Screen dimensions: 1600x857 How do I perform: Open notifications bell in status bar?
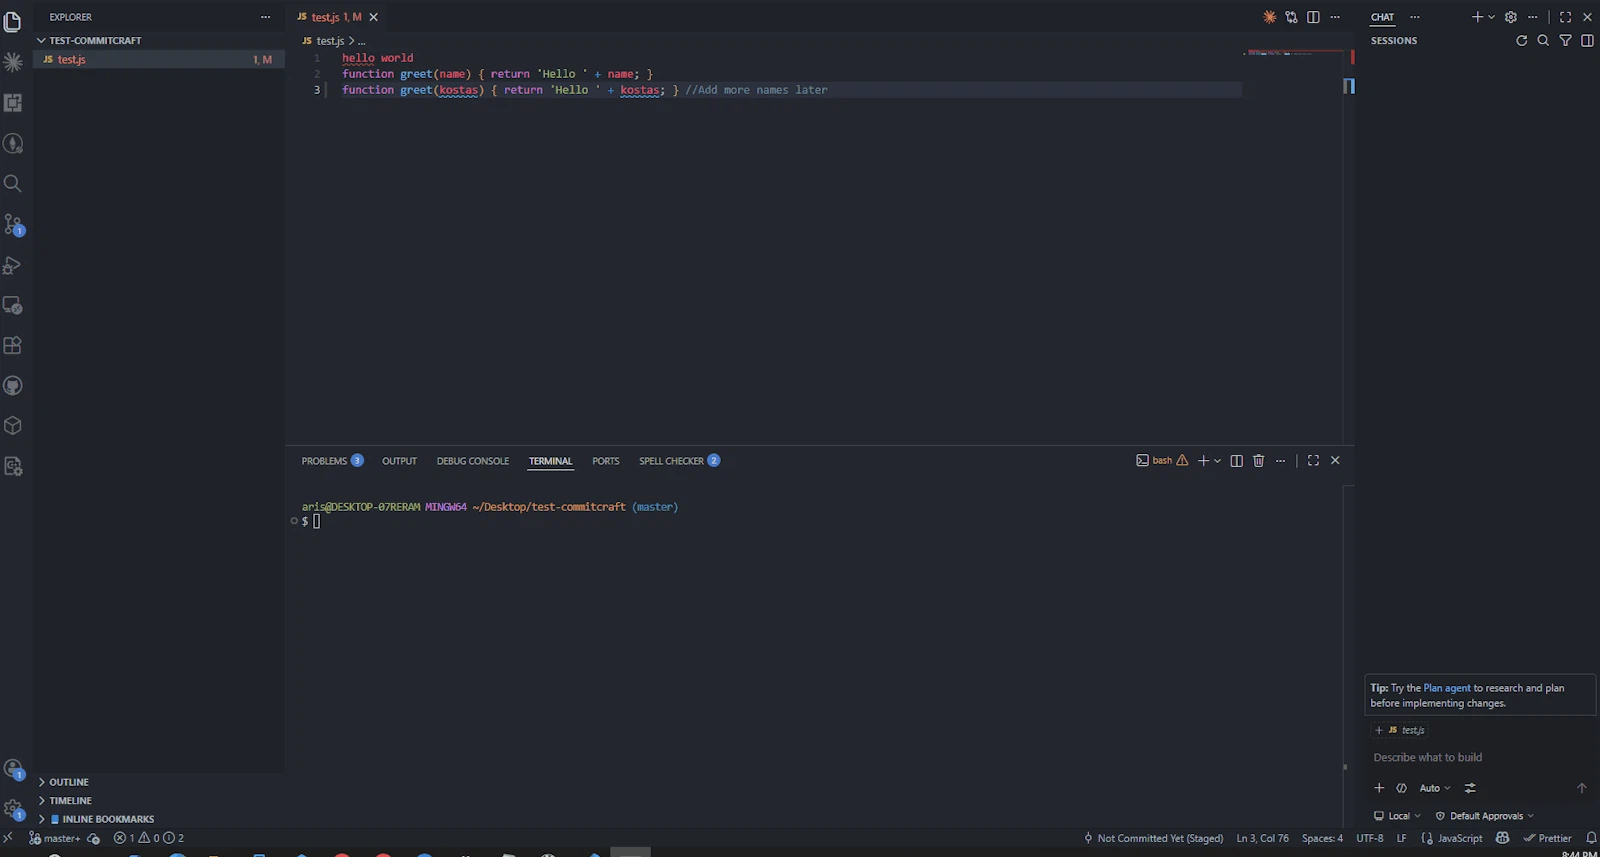pyautogui.click(x=1591, y=838)
